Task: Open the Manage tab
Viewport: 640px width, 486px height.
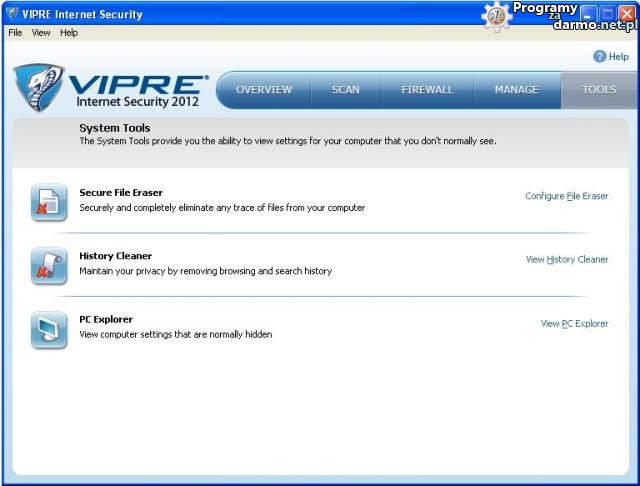Action: 516,90
